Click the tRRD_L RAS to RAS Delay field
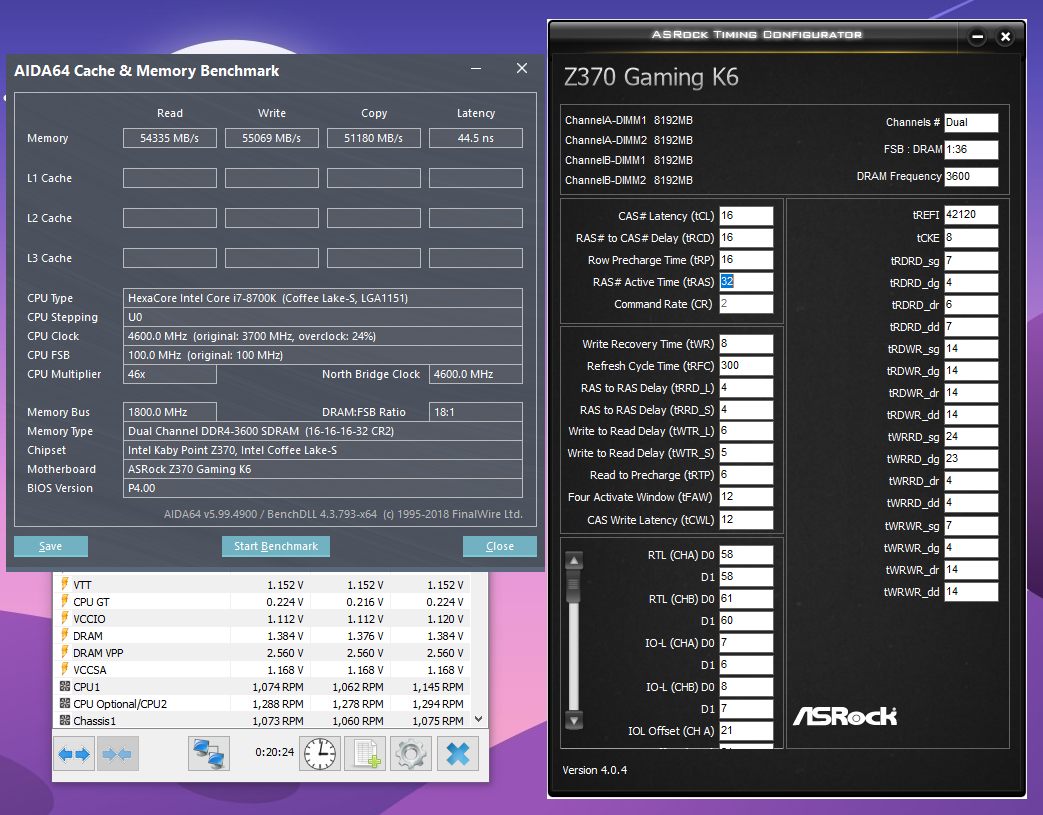 [x=746, y=388]
